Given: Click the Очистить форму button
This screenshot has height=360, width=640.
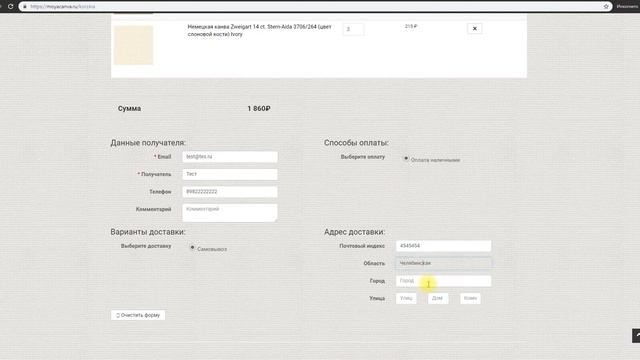Looking at the screenshot, I should [138, 315].
